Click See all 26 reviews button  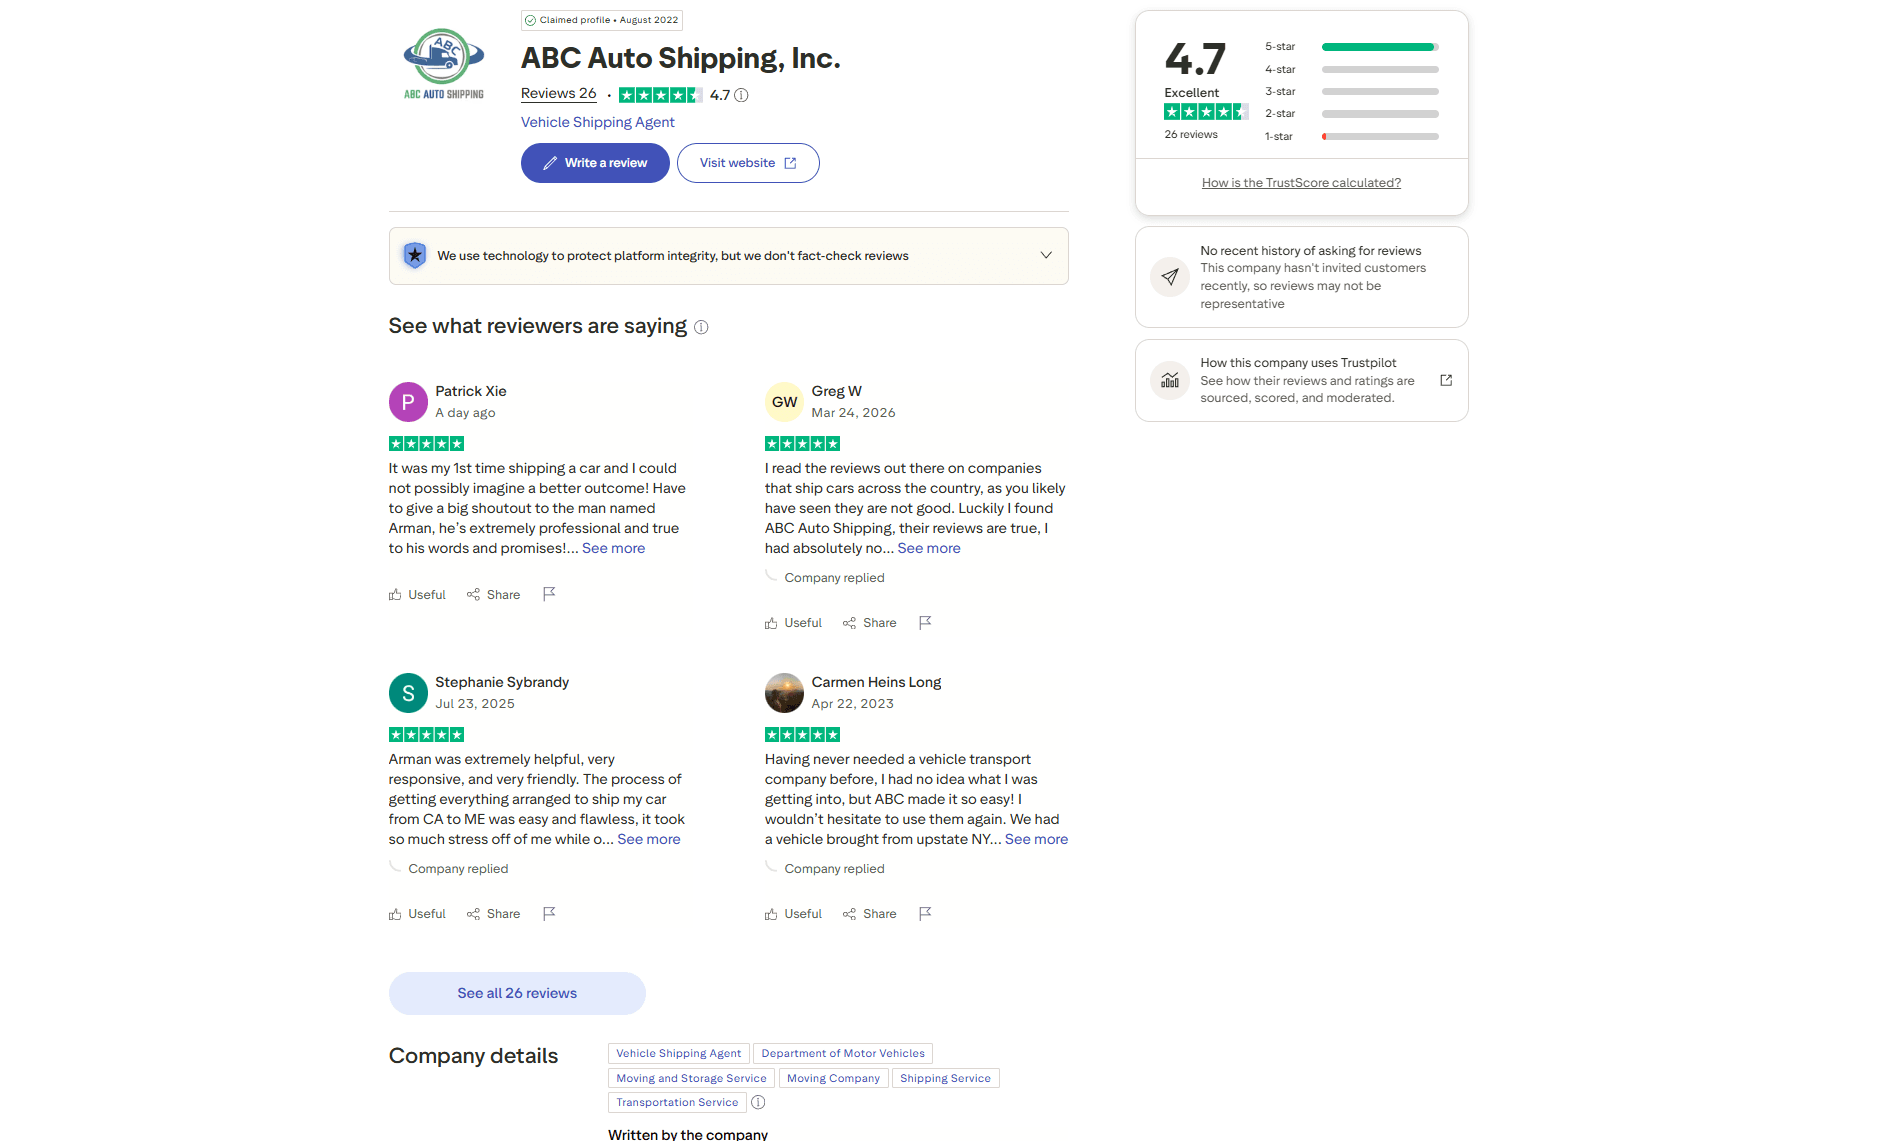[x=517, y=993]
